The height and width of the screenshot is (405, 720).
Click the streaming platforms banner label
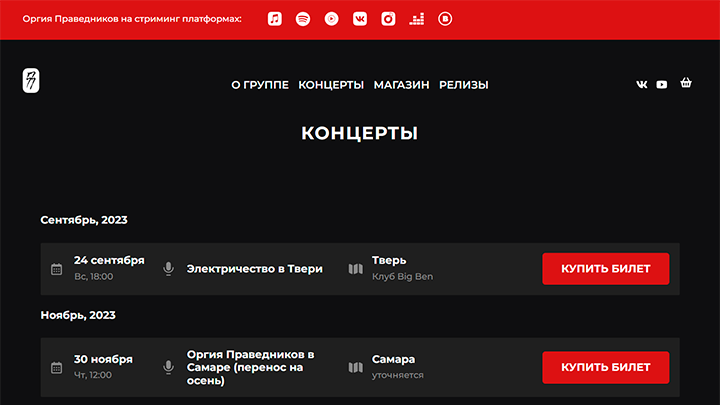point(132,19)
